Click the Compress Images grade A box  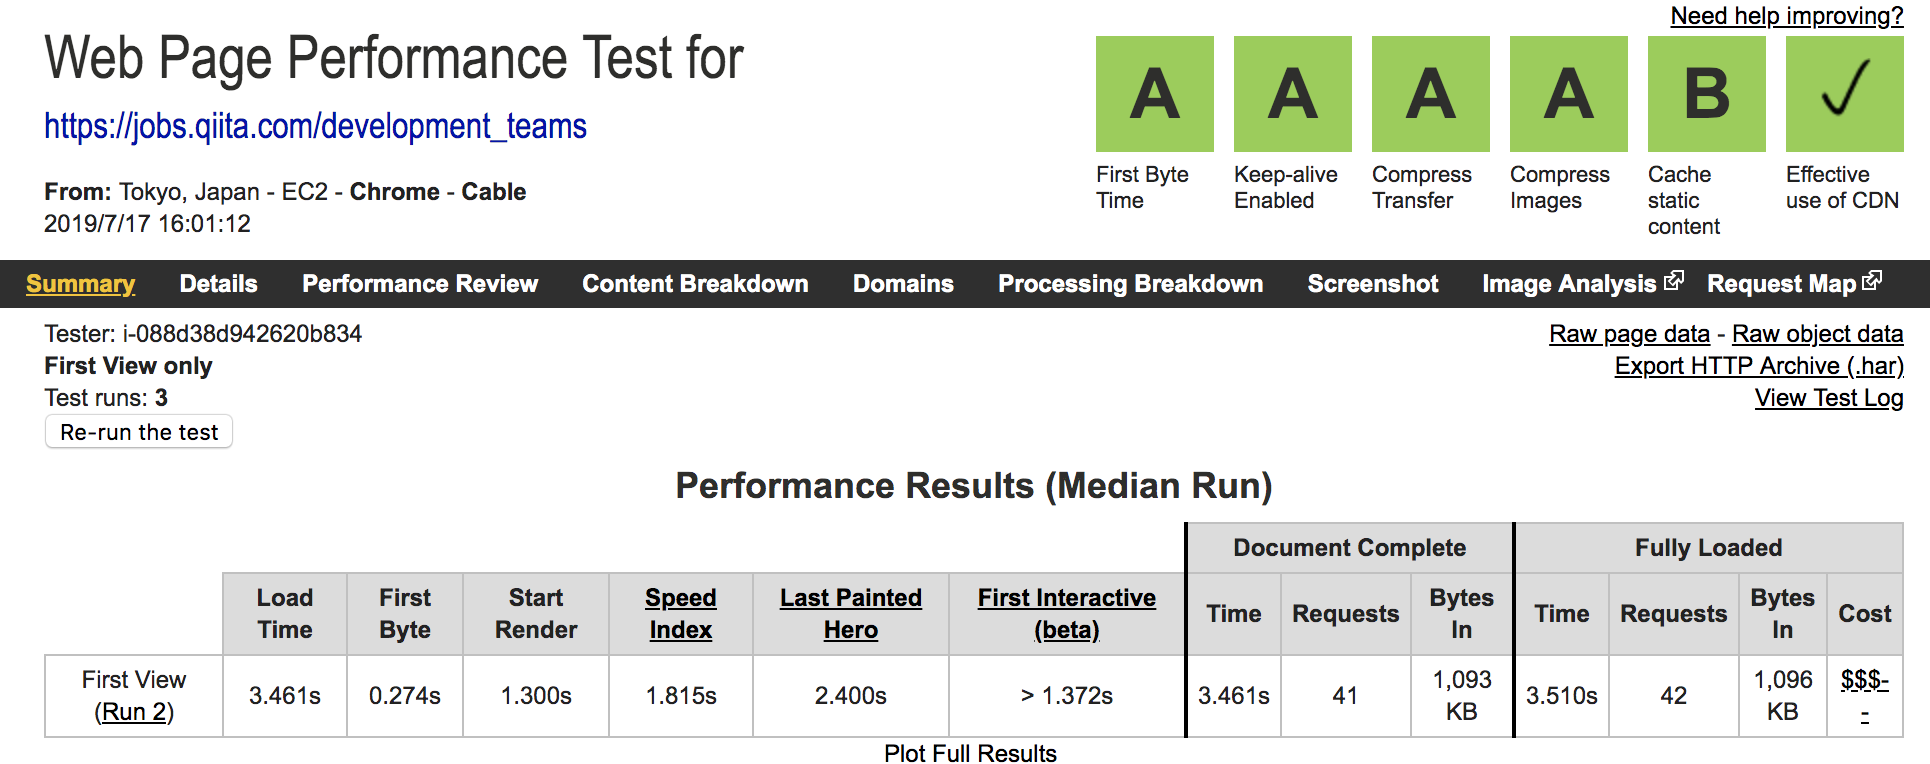click(x=1568, y=94)
